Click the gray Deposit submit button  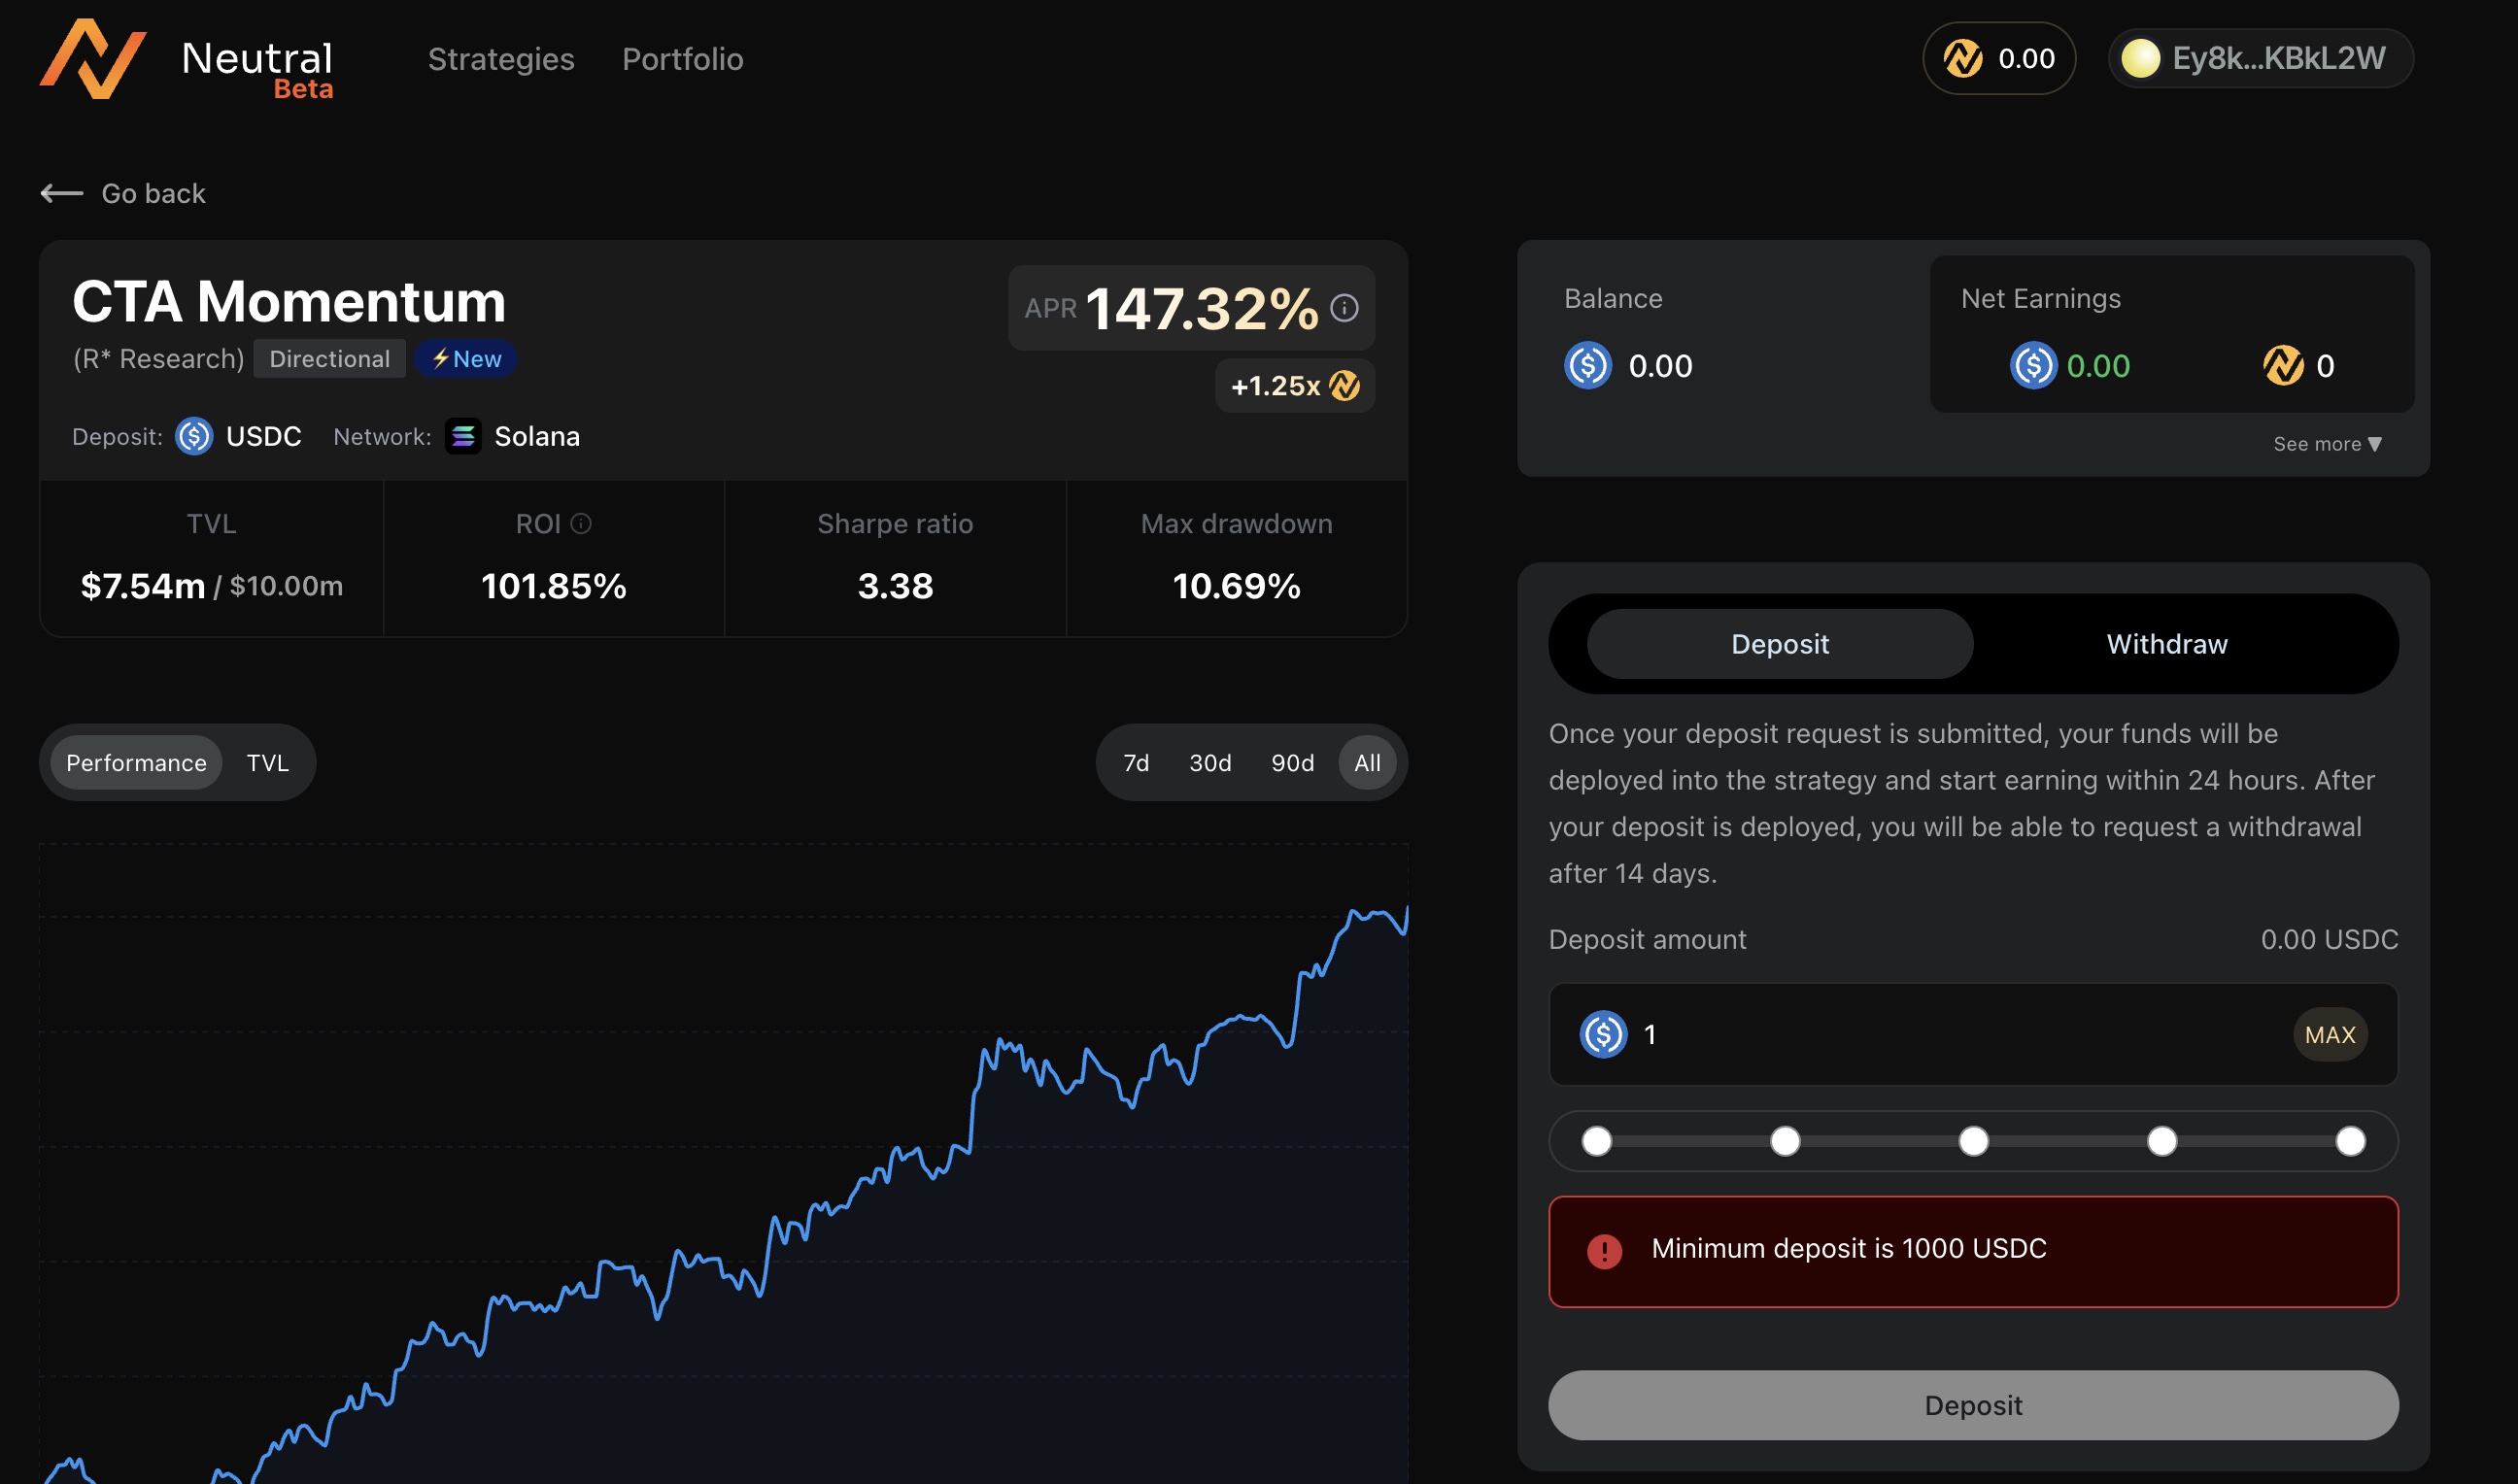pos(1973,1406)
